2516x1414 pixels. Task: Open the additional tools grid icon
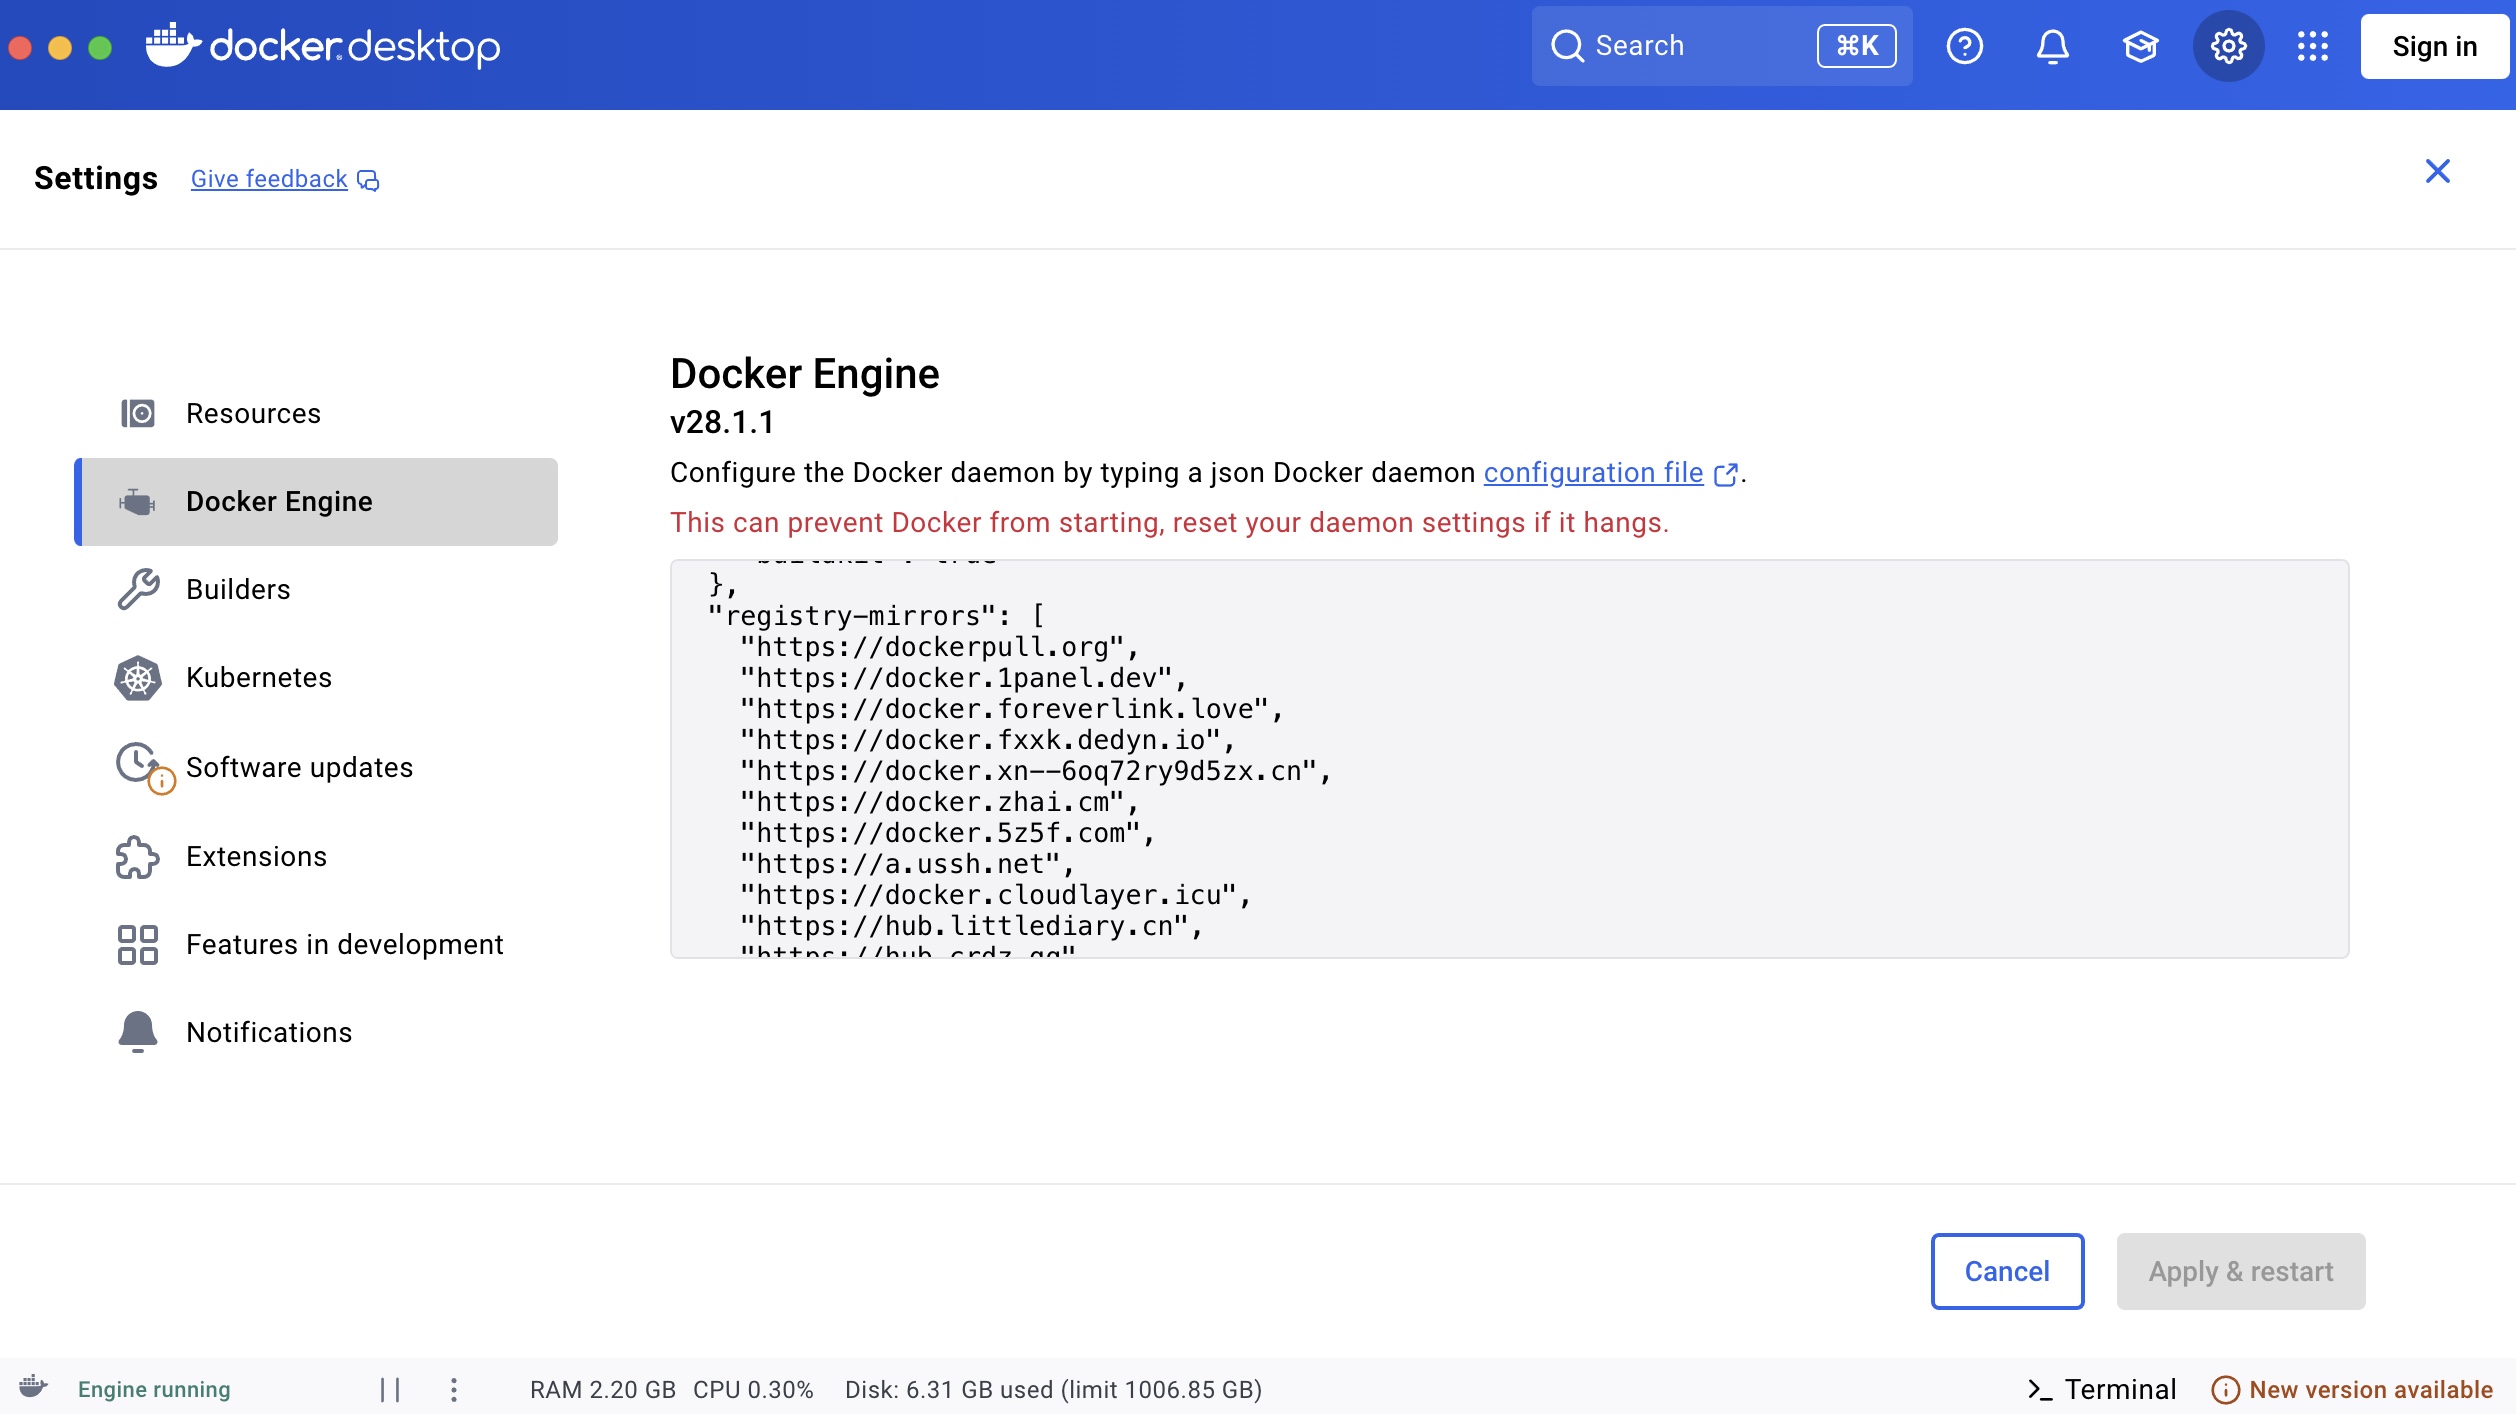(2312, 45)
